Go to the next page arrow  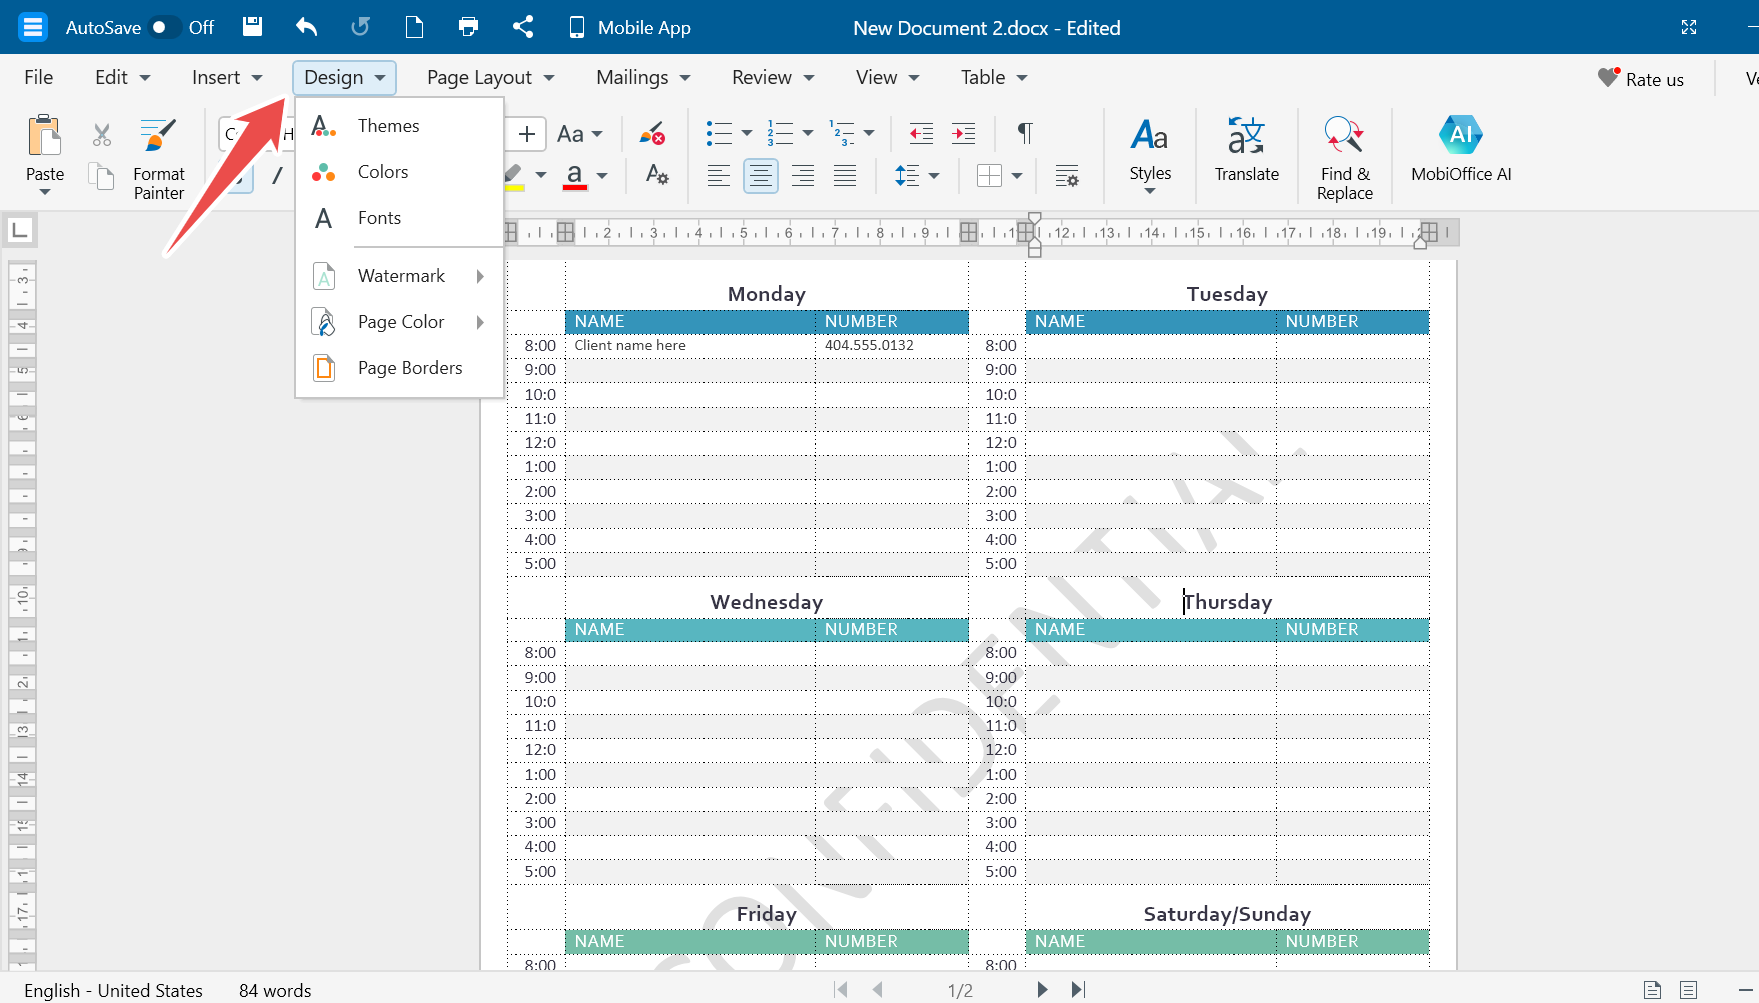pyautogui.click(x=1042, y=989)
